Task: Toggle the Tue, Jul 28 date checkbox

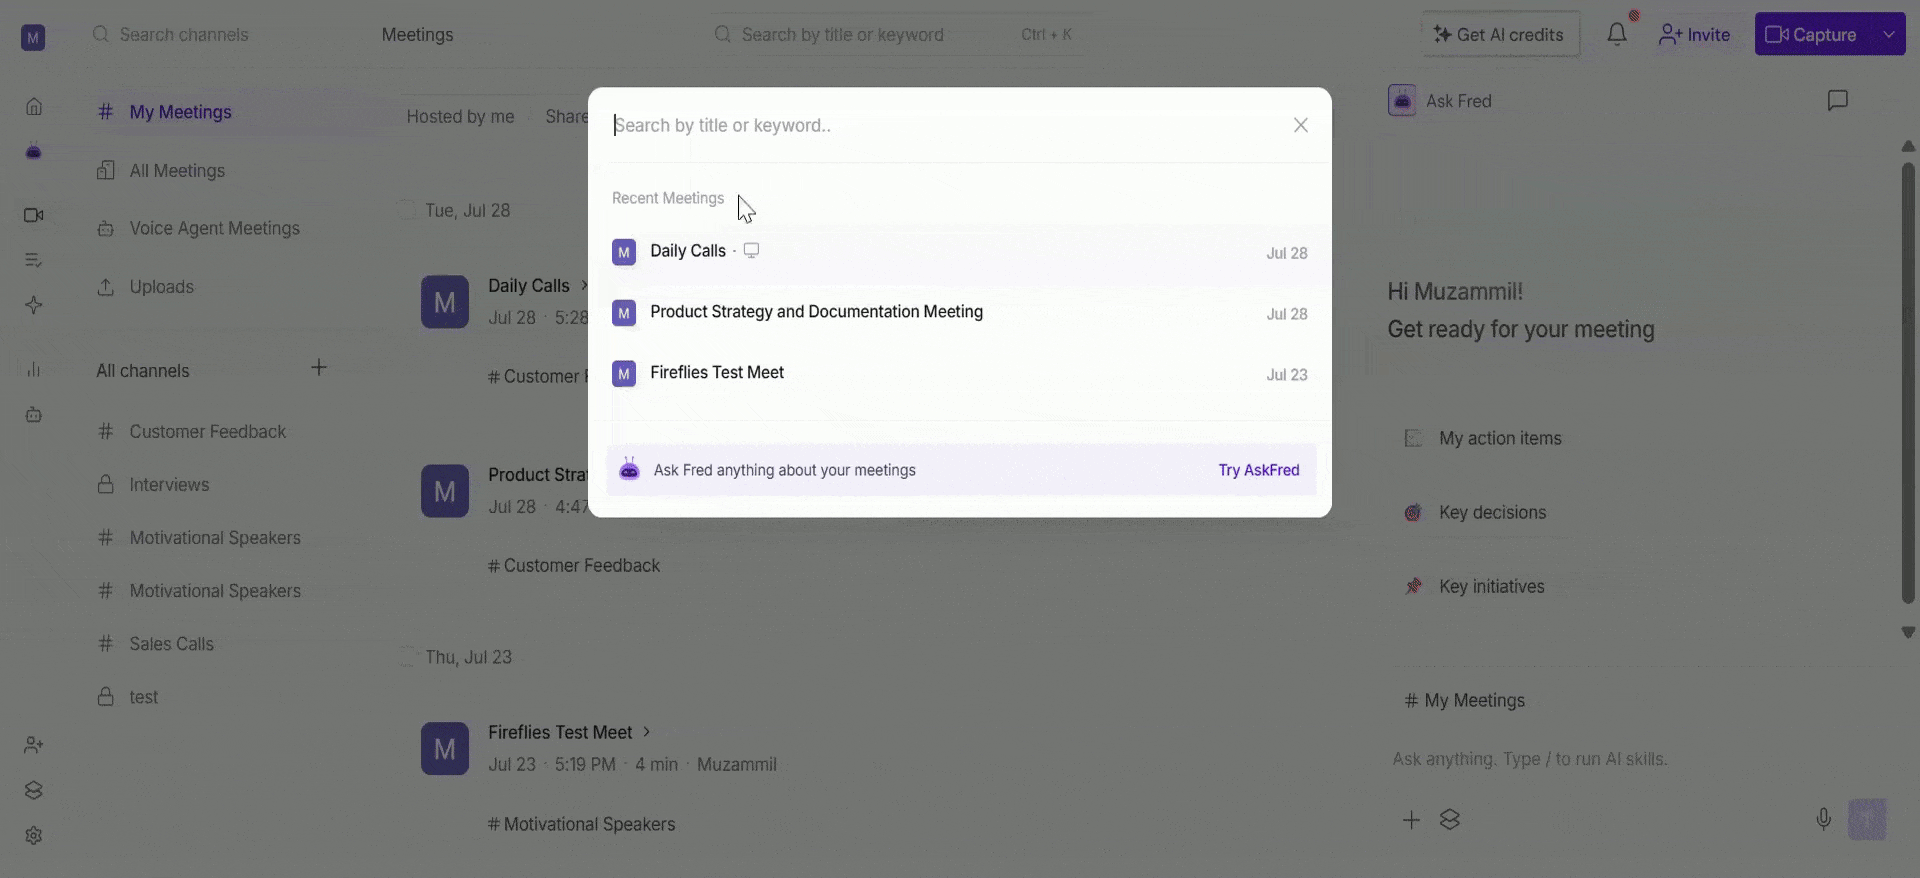Action: point(406,210)
